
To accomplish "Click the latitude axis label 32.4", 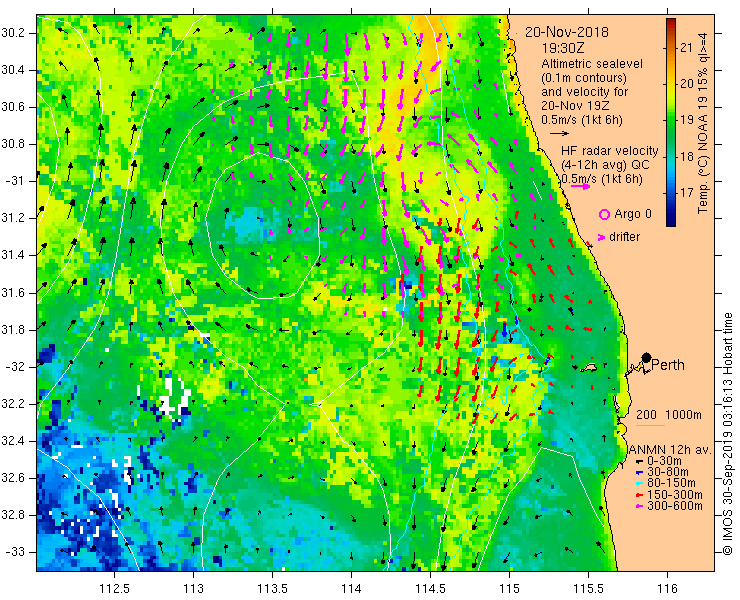I will click(x=11, y=441).
